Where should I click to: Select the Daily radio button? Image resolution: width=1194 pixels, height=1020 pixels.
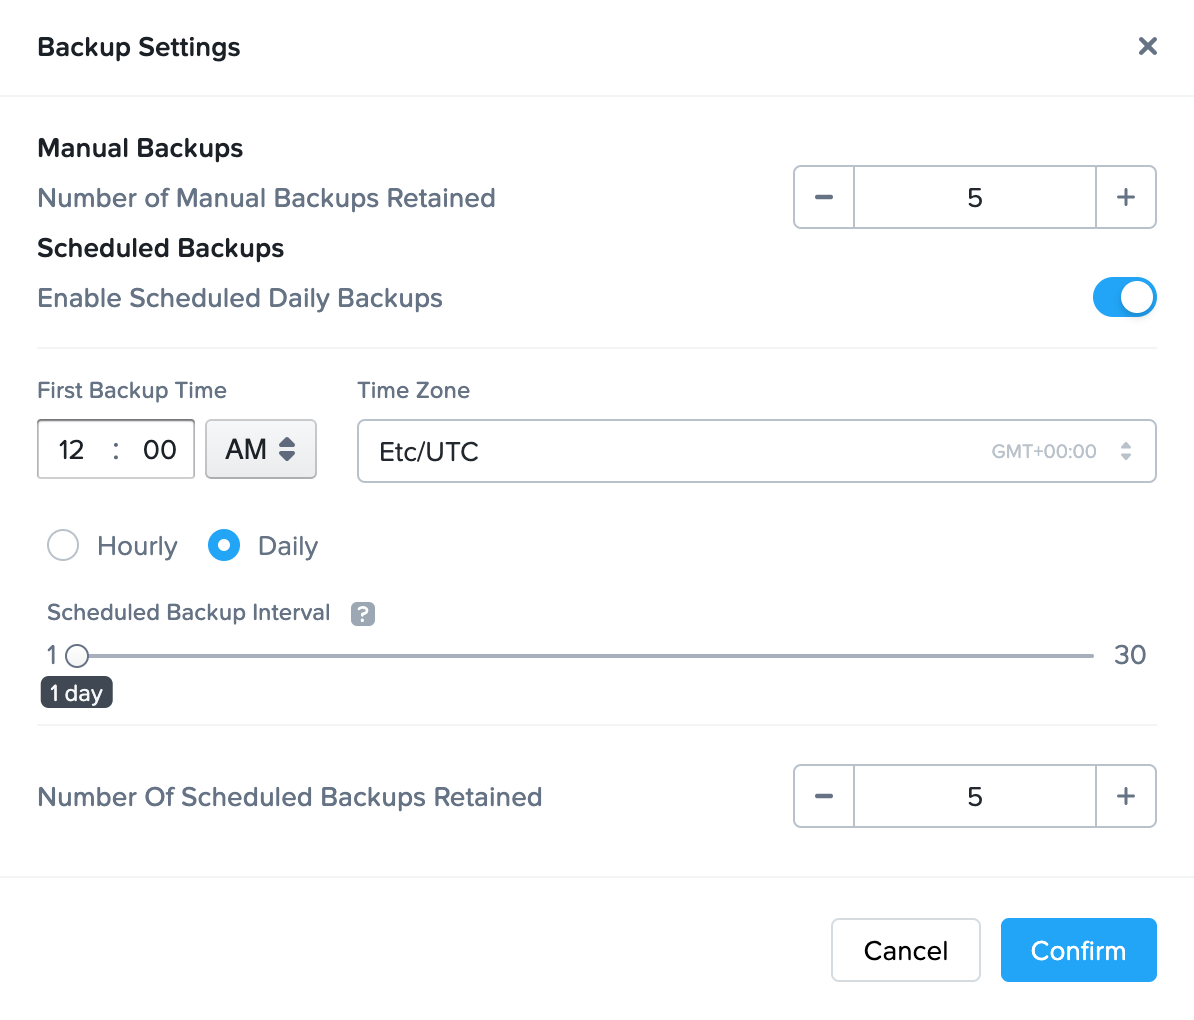pyautogui.click(x=224, y=545)
